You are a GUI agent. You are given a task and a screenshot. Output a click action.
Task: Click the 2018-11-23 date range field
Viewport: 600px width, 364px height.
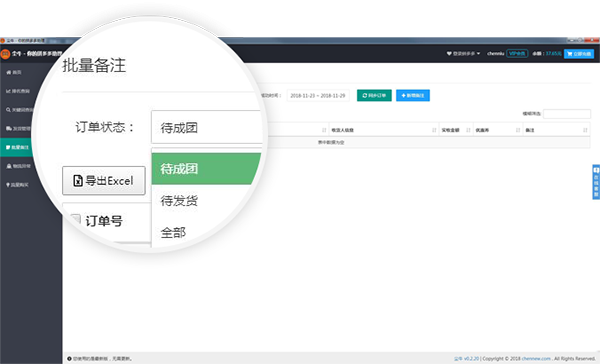tap(318, 96)
